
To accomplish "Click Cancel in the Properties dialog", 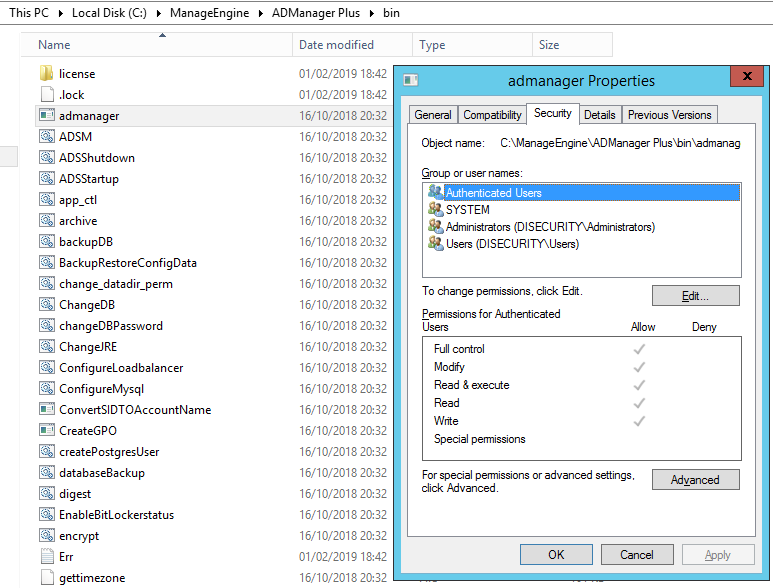I will click(637, 554).
